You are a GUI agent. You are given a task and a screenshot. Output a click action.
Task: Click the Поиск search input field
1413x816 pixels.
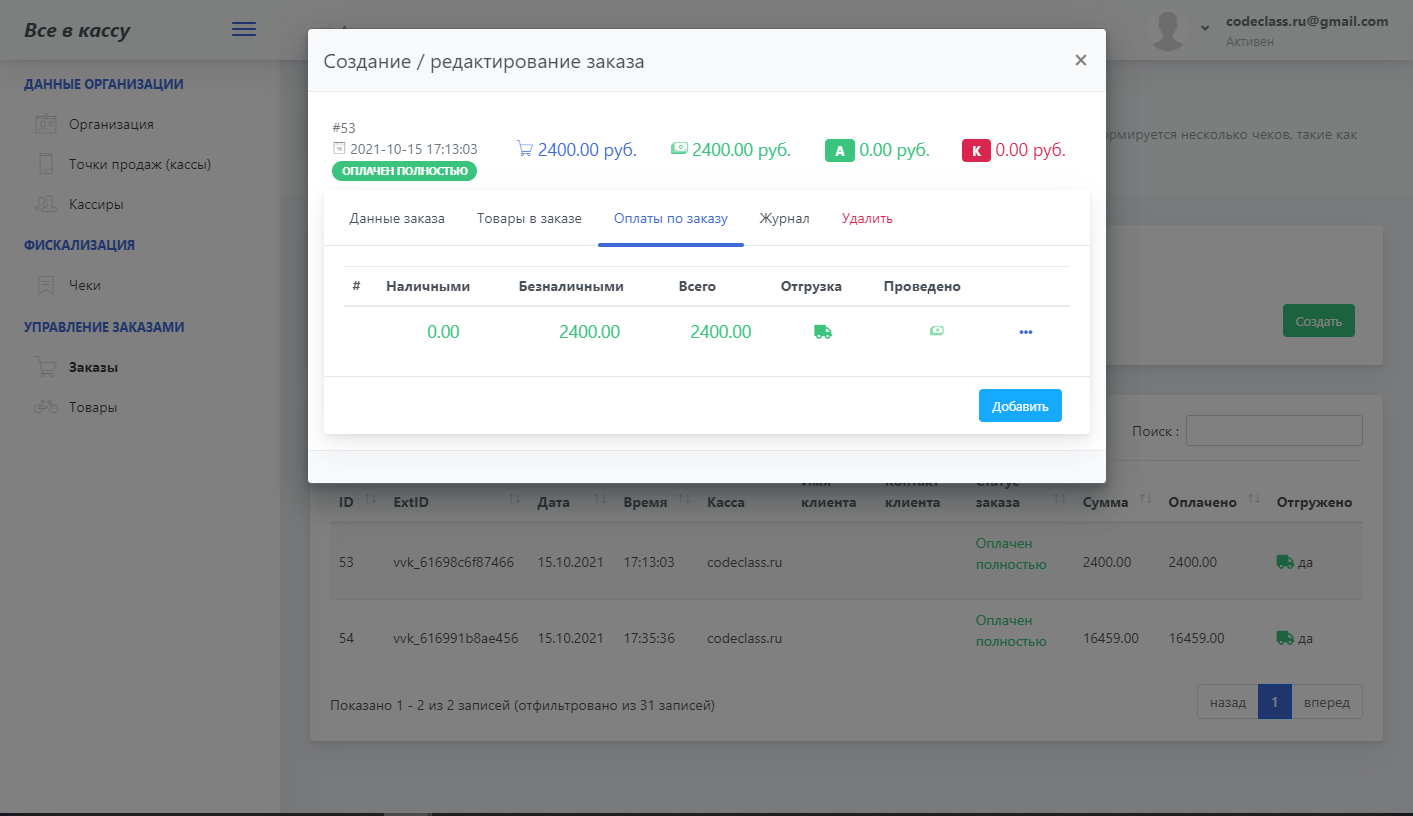1273,431
